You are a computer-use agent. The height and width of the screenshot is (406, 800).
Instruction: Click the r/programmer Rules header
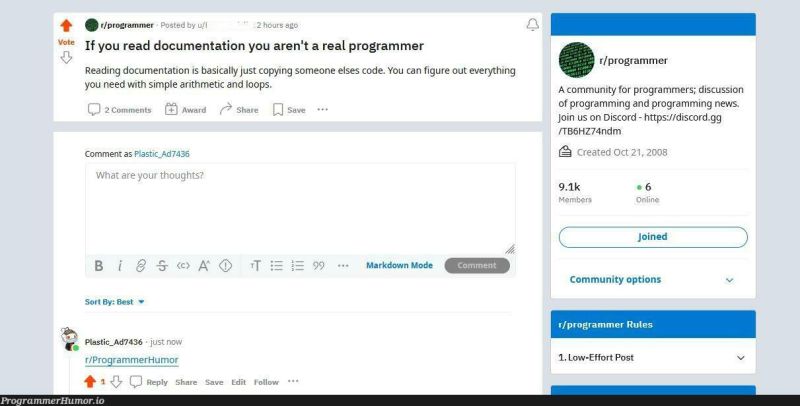click(x=653, y=324)
